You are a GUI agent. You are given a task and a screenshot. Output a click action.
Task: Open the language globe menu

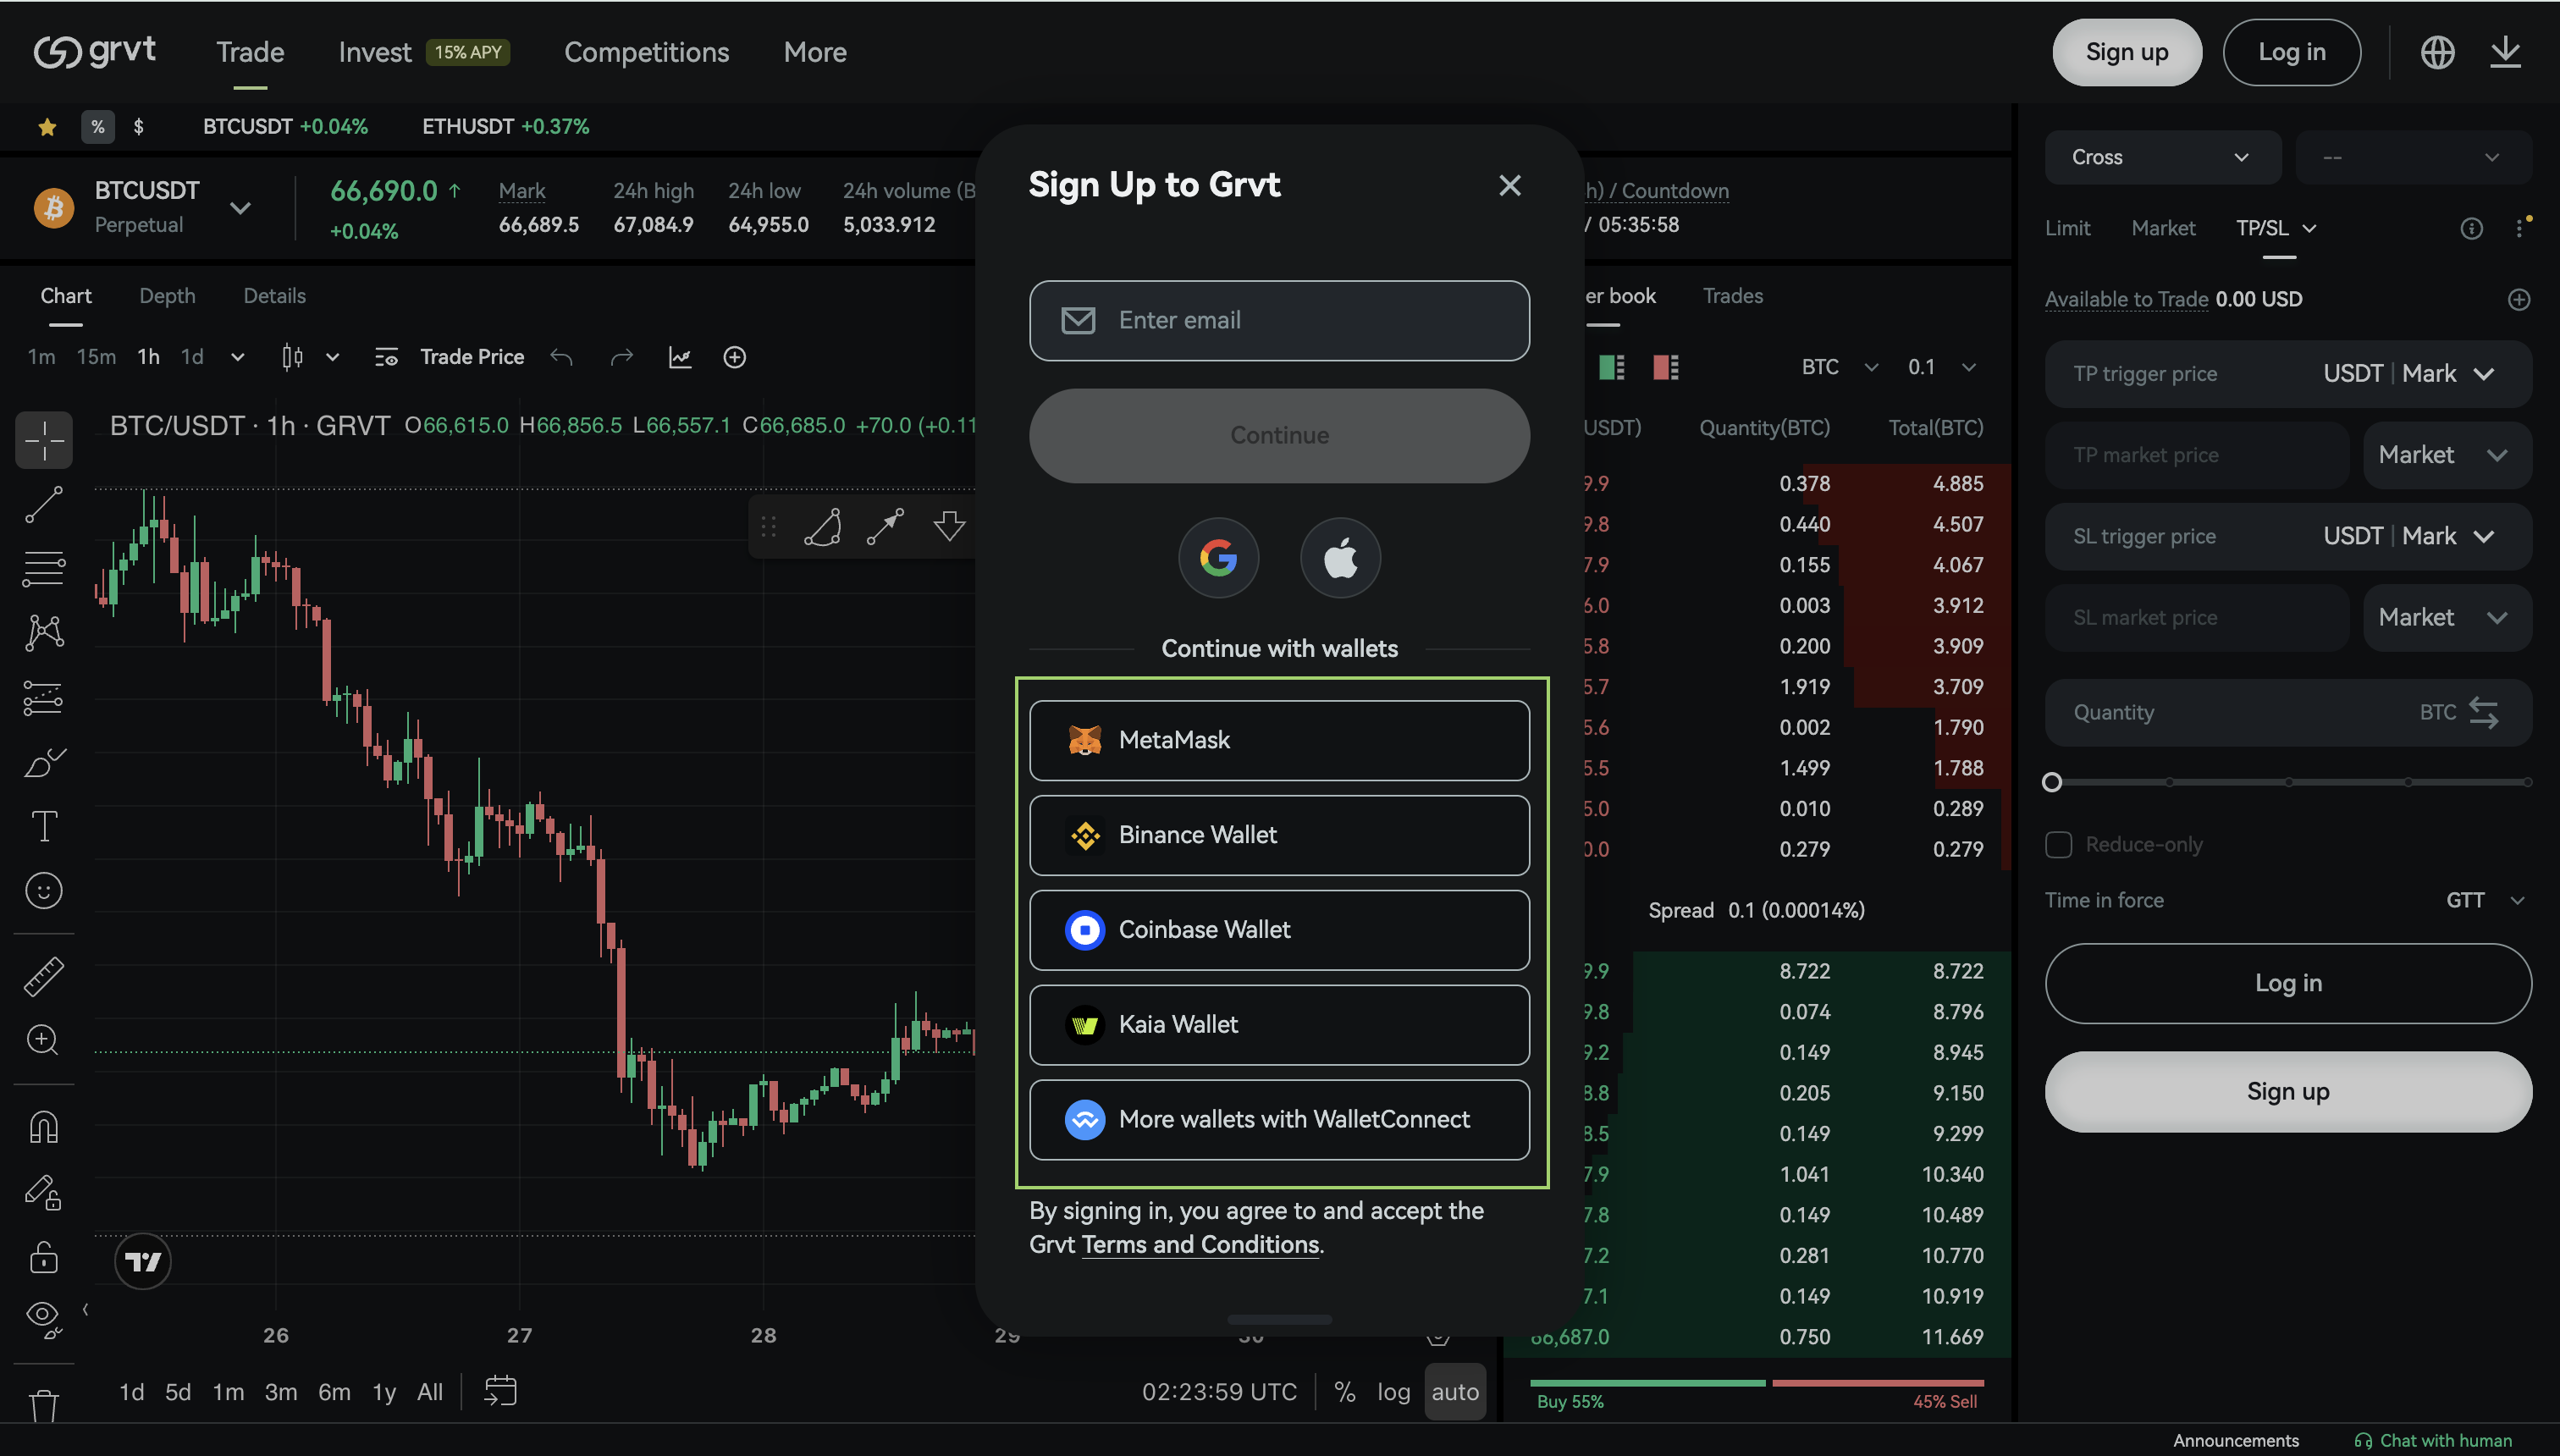point(2438,52)
